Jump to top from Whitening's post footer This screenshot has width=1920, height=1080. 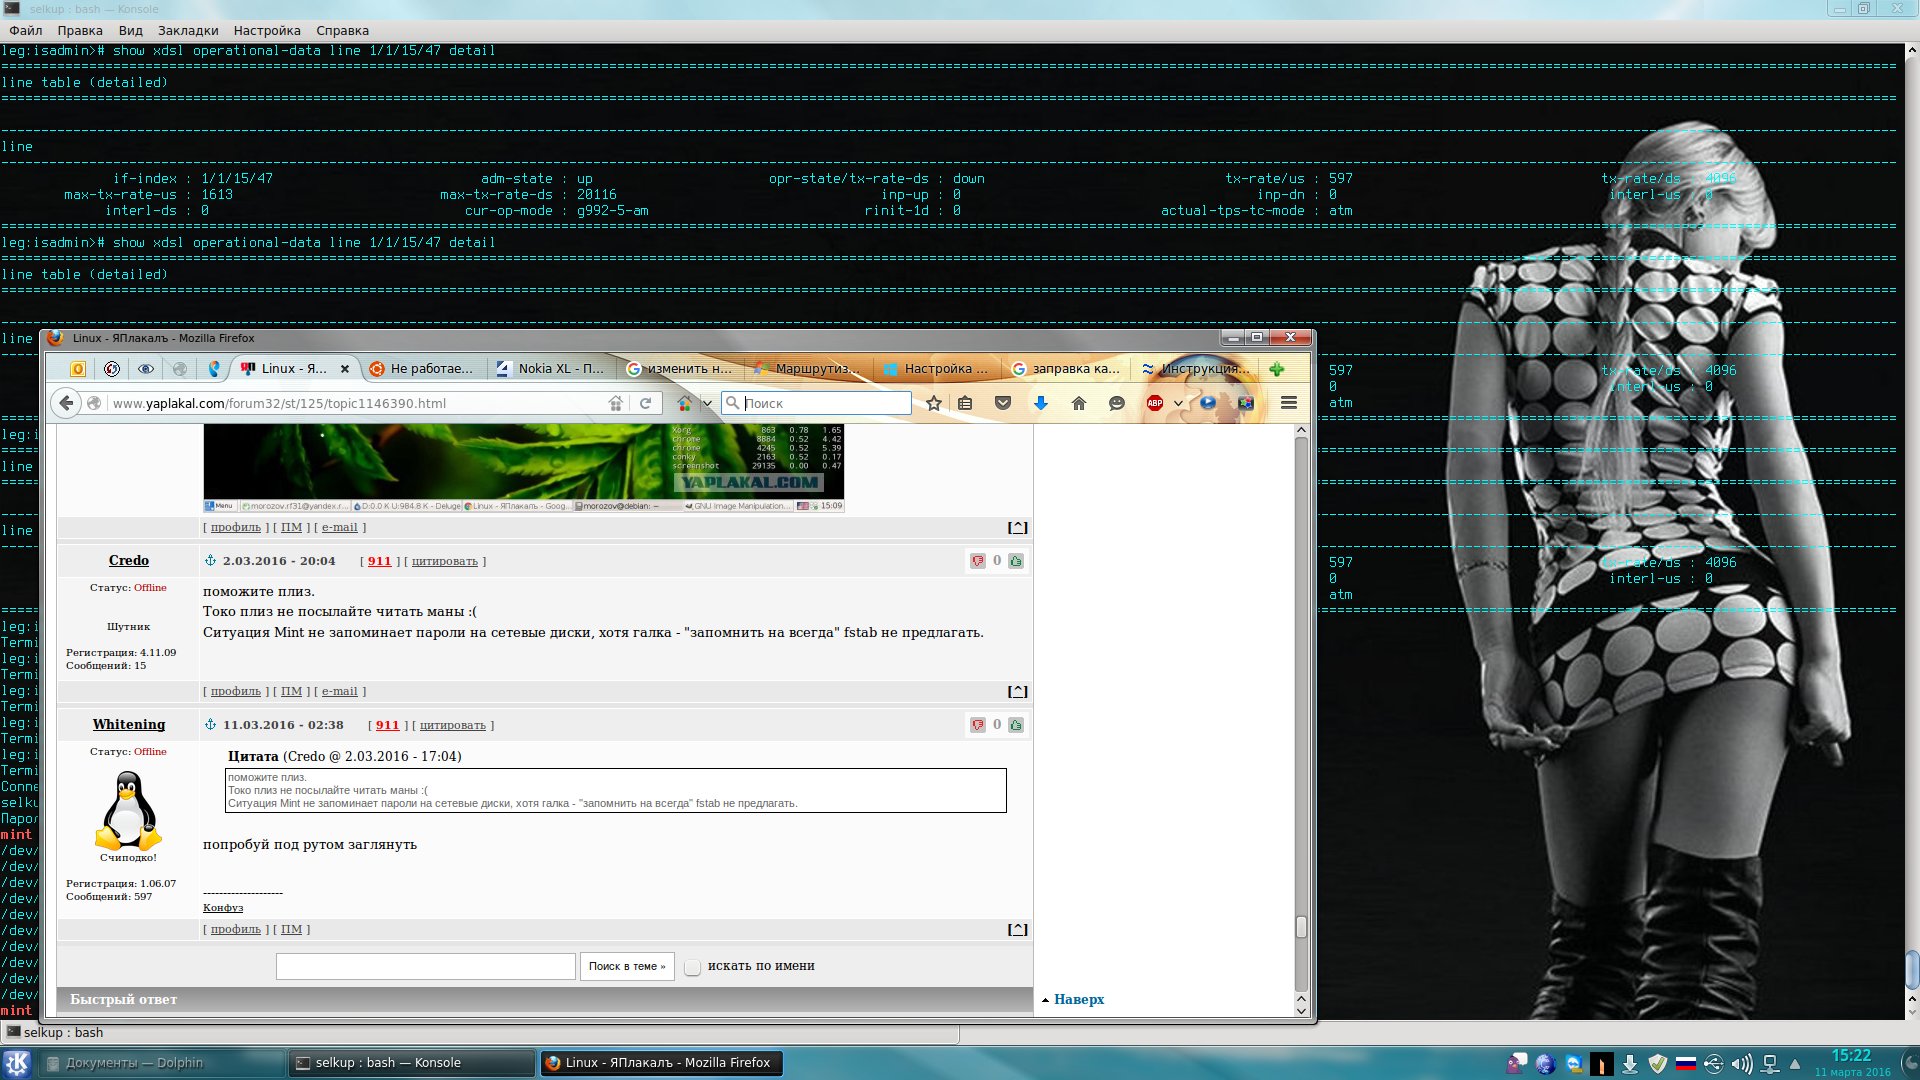(x=1017, y=929)
